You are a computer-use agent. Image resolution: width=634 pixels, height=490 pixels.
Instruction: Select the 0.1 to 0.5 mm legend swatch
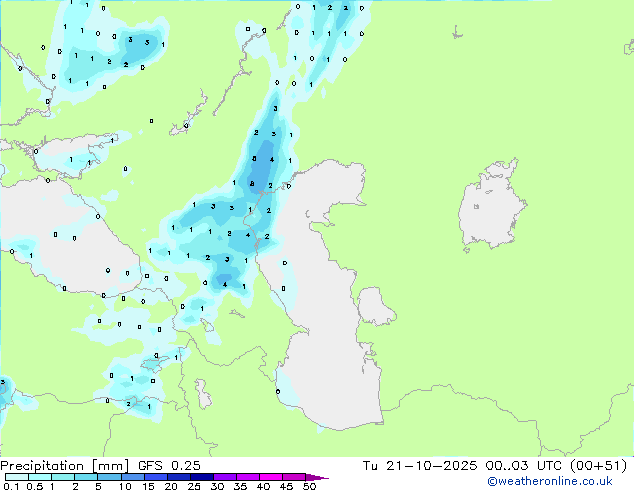(17, 477)
